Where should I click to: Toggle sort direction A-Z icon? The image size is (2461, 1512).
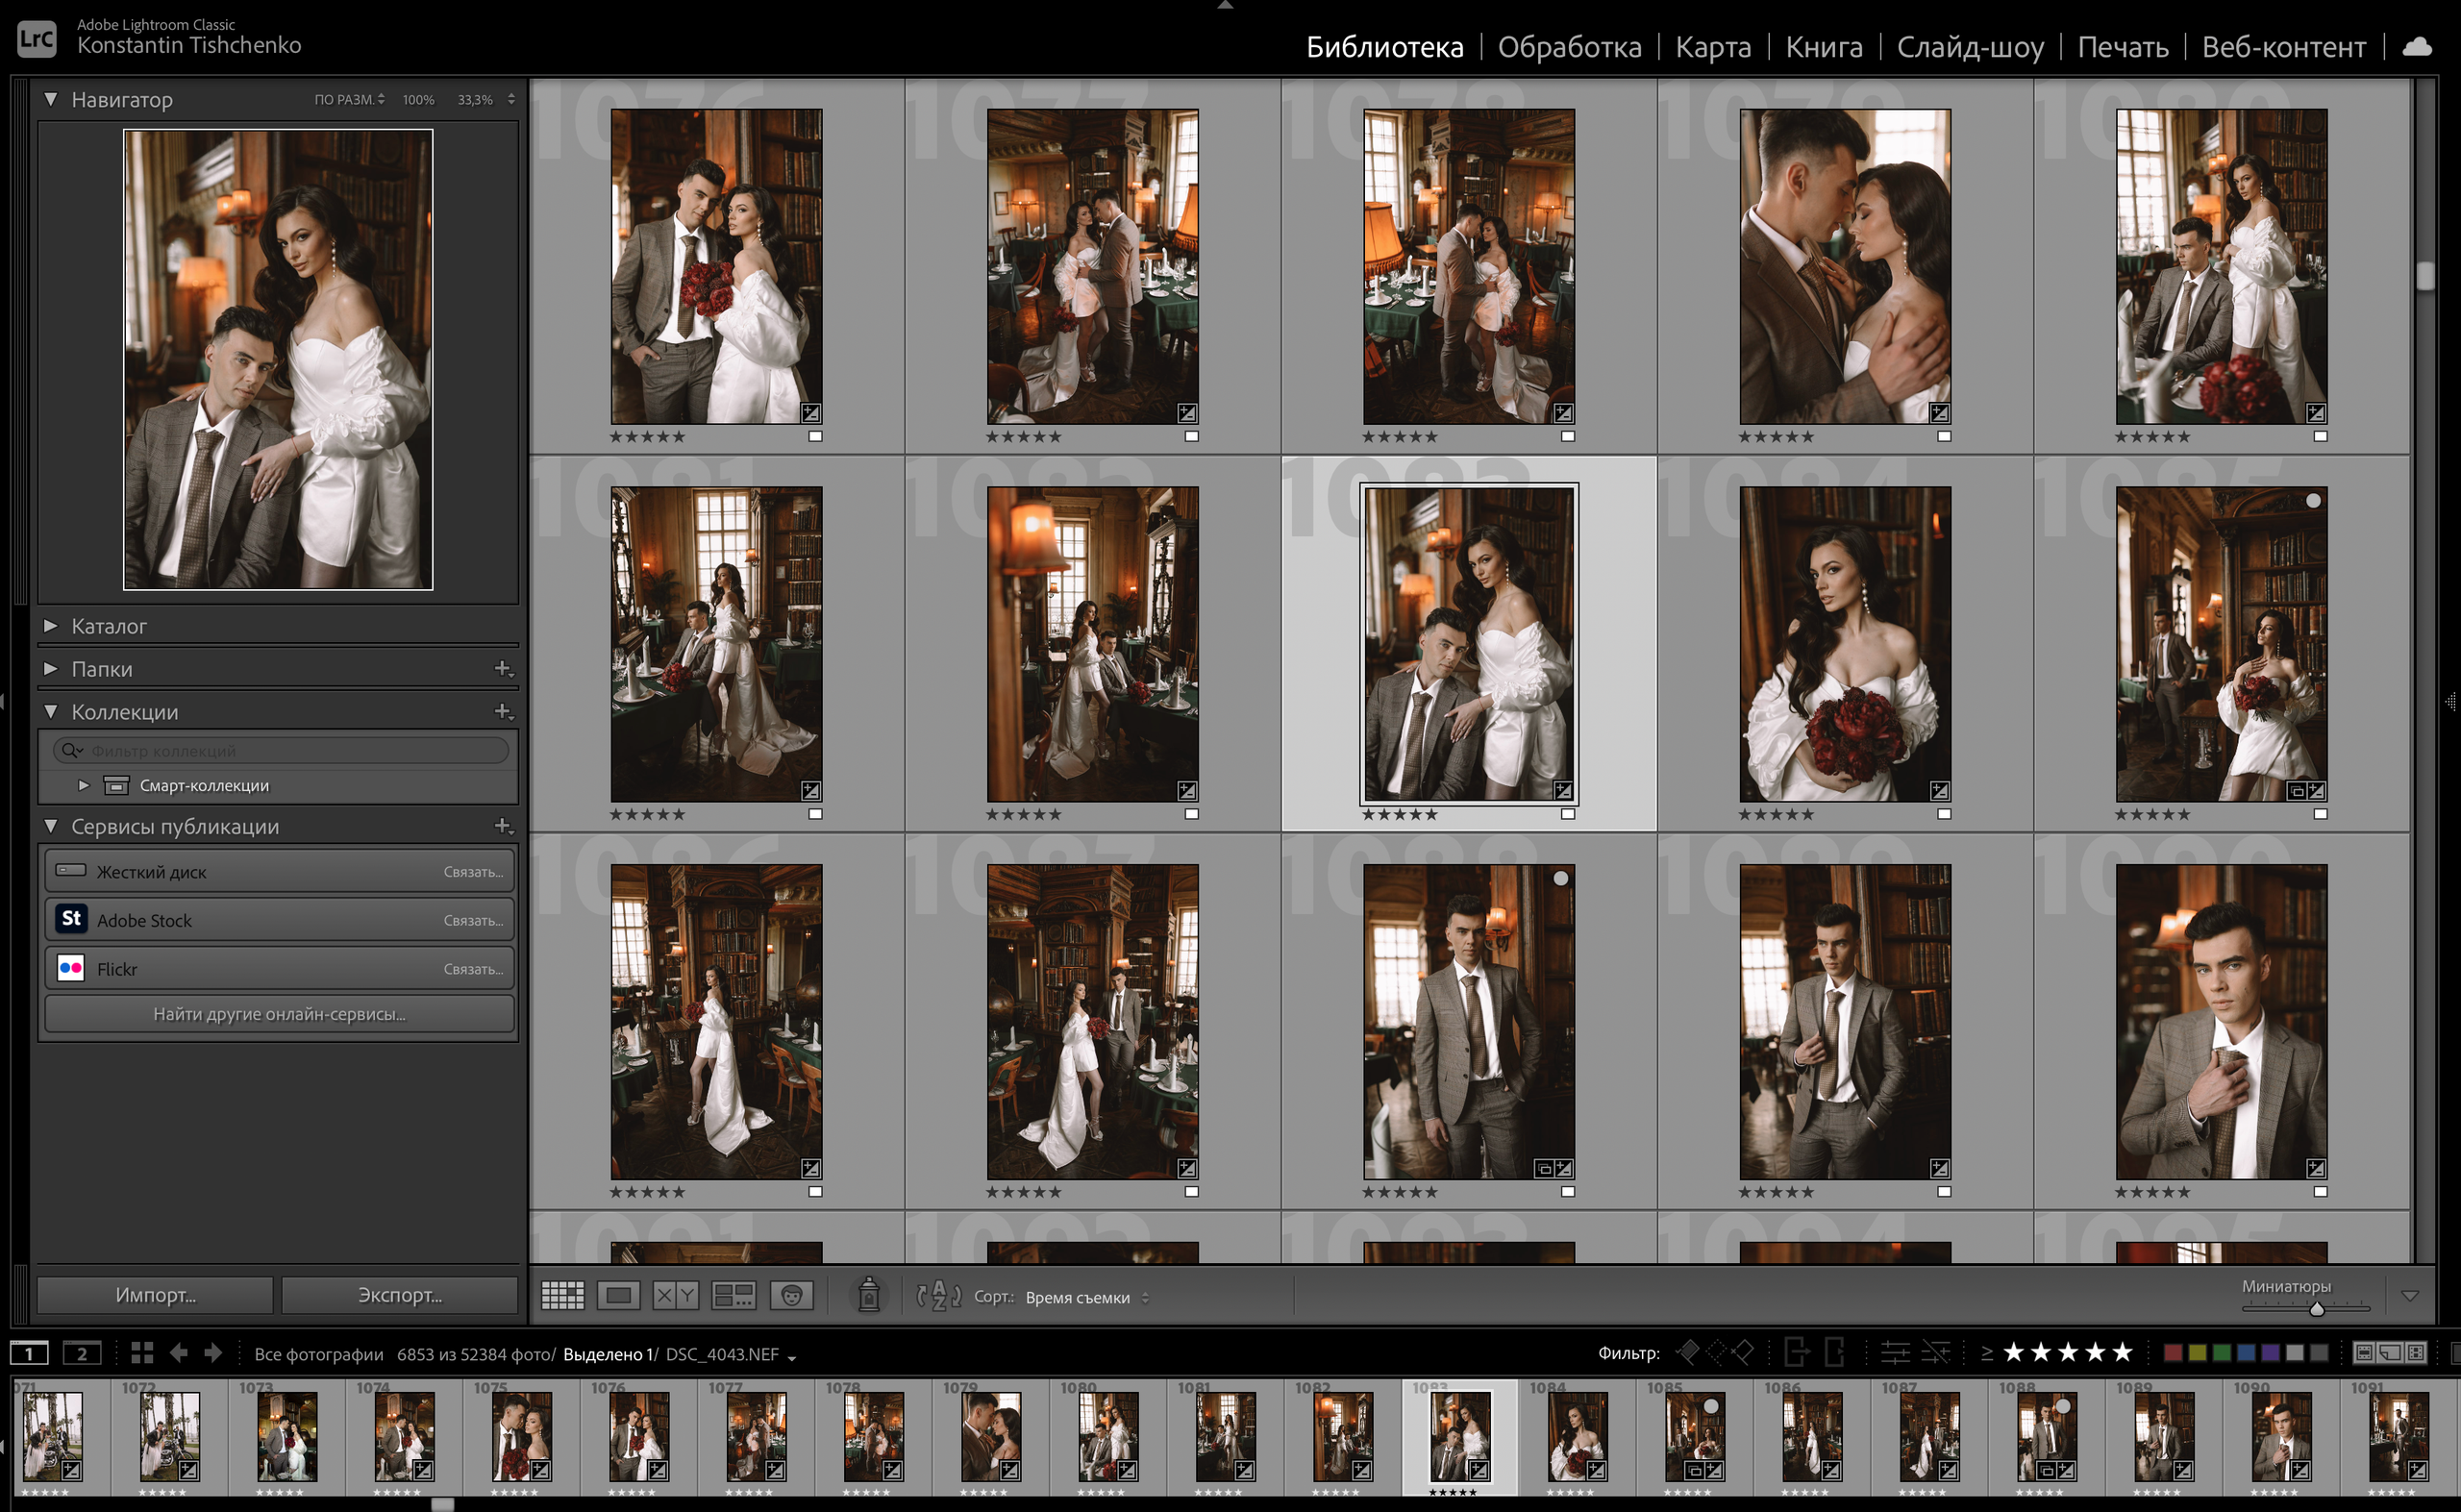(938, 1296)
